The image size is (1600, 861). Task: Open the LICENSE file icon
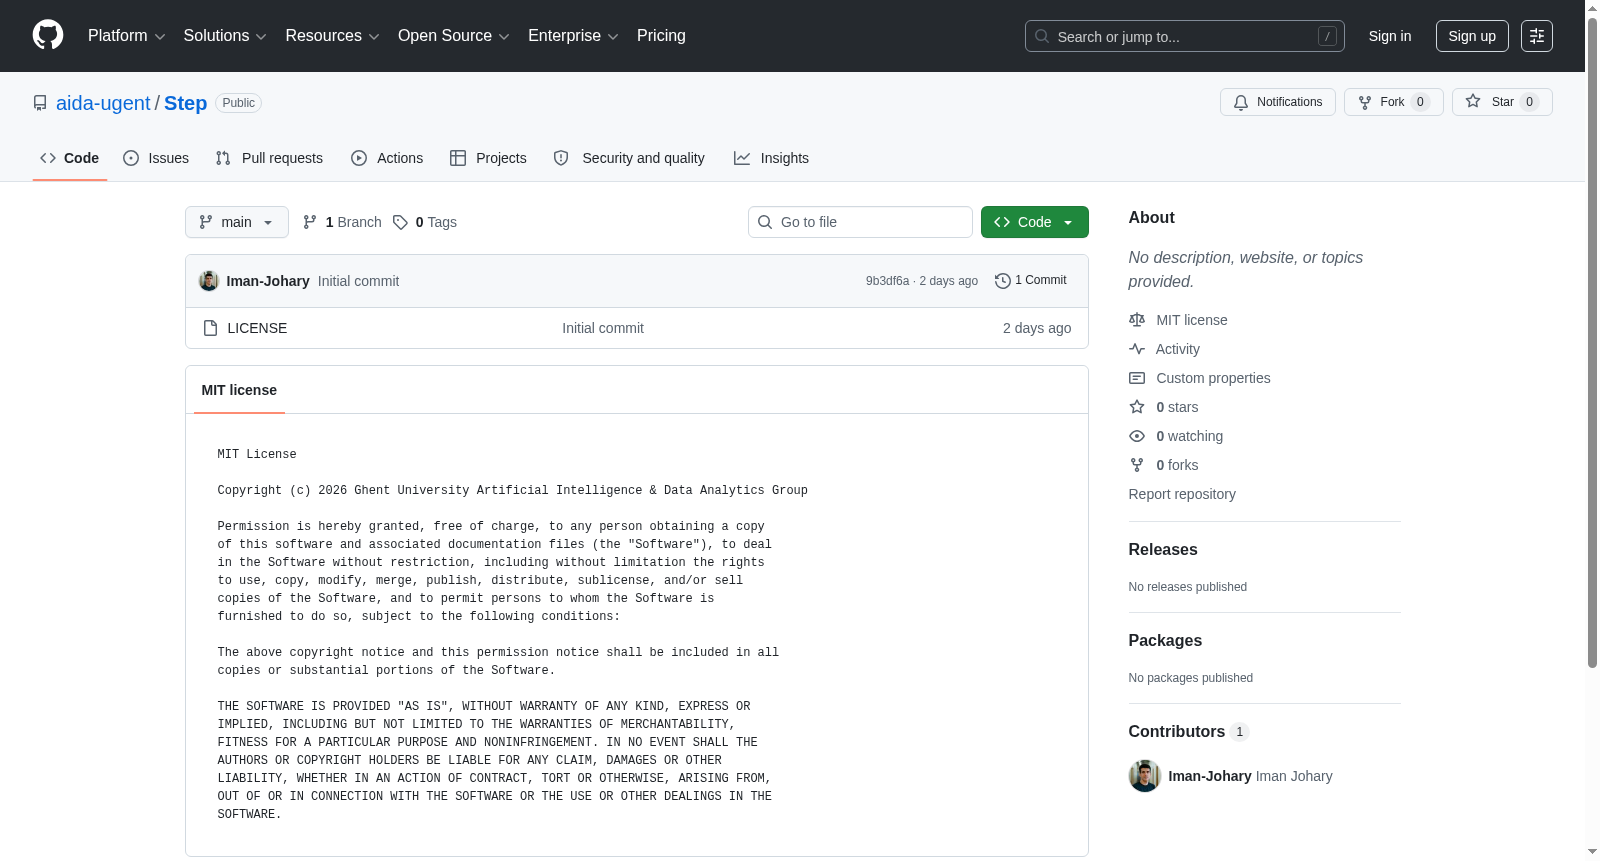click(x=210, y=328)
